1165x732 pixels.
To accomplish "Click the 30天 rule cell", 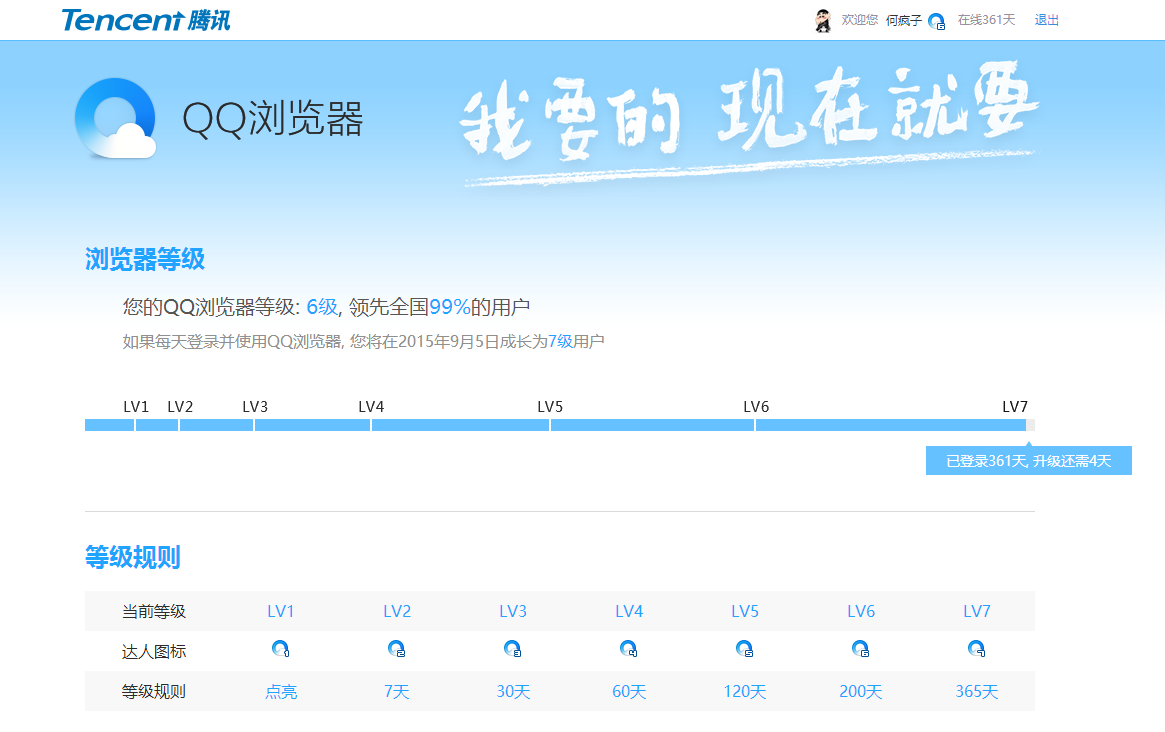I will point(513,692).
